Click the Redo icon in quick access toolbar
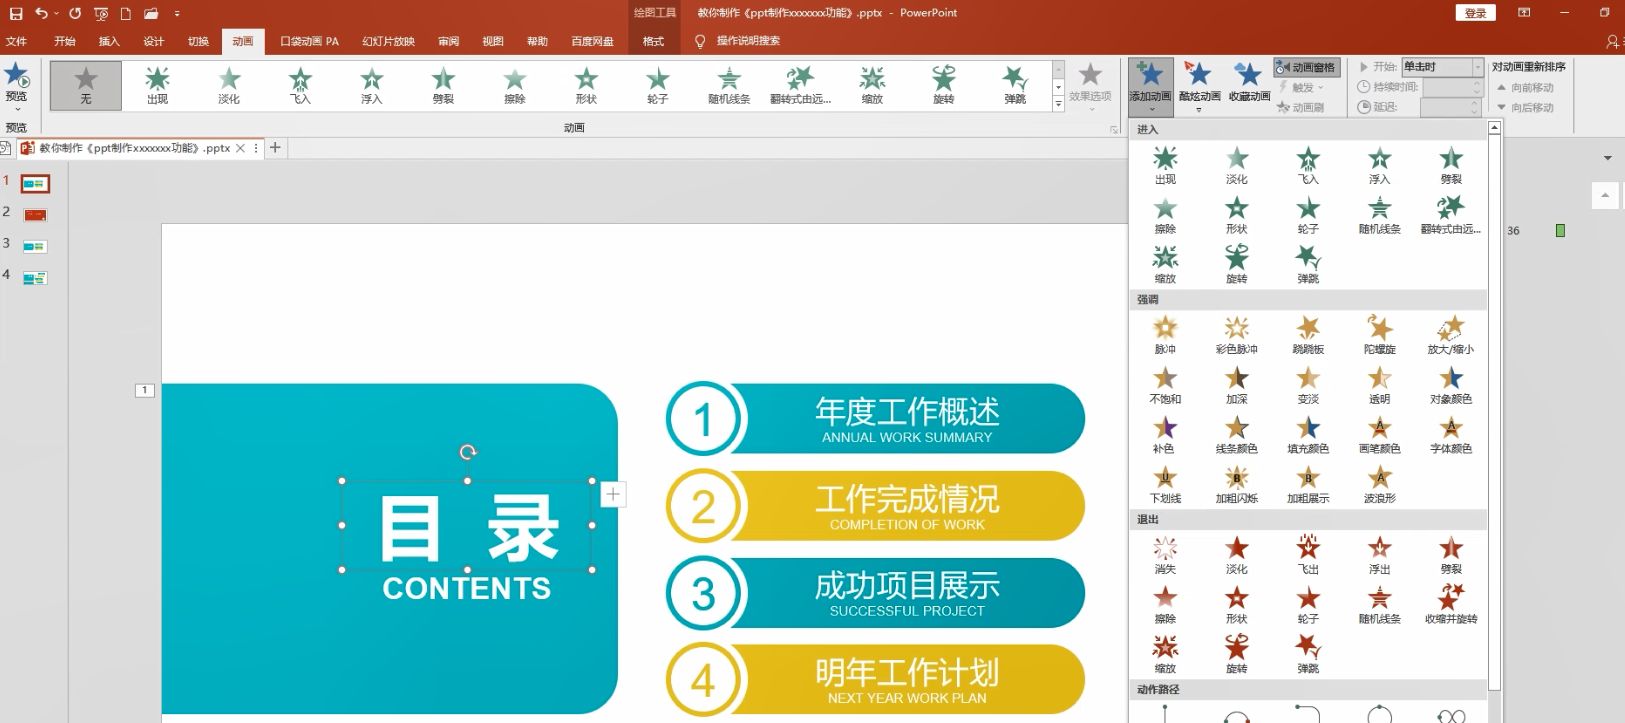Viewport: 1625px width, 723px height. coord(75,13)
